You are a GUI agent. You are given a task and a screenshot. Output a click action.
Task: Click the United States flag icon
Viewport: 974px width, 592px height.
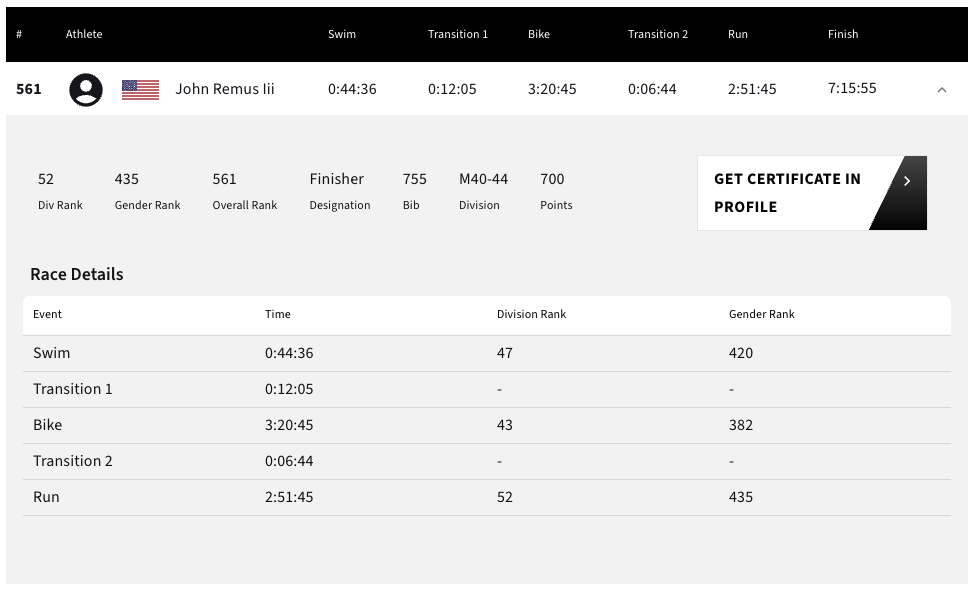[140, 90]
